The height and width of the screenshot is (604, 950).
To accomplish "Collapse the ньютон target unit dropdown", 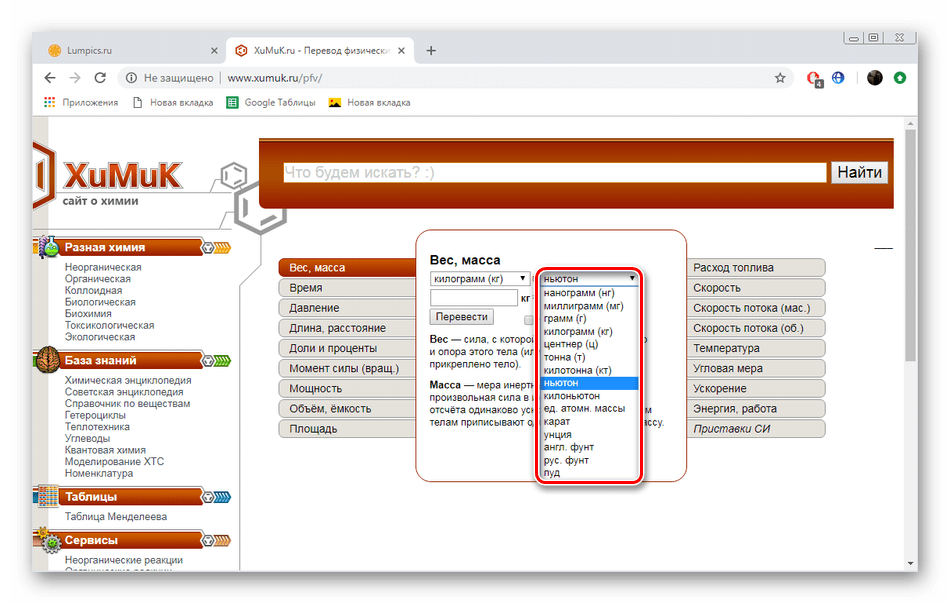I will point(589,279).
